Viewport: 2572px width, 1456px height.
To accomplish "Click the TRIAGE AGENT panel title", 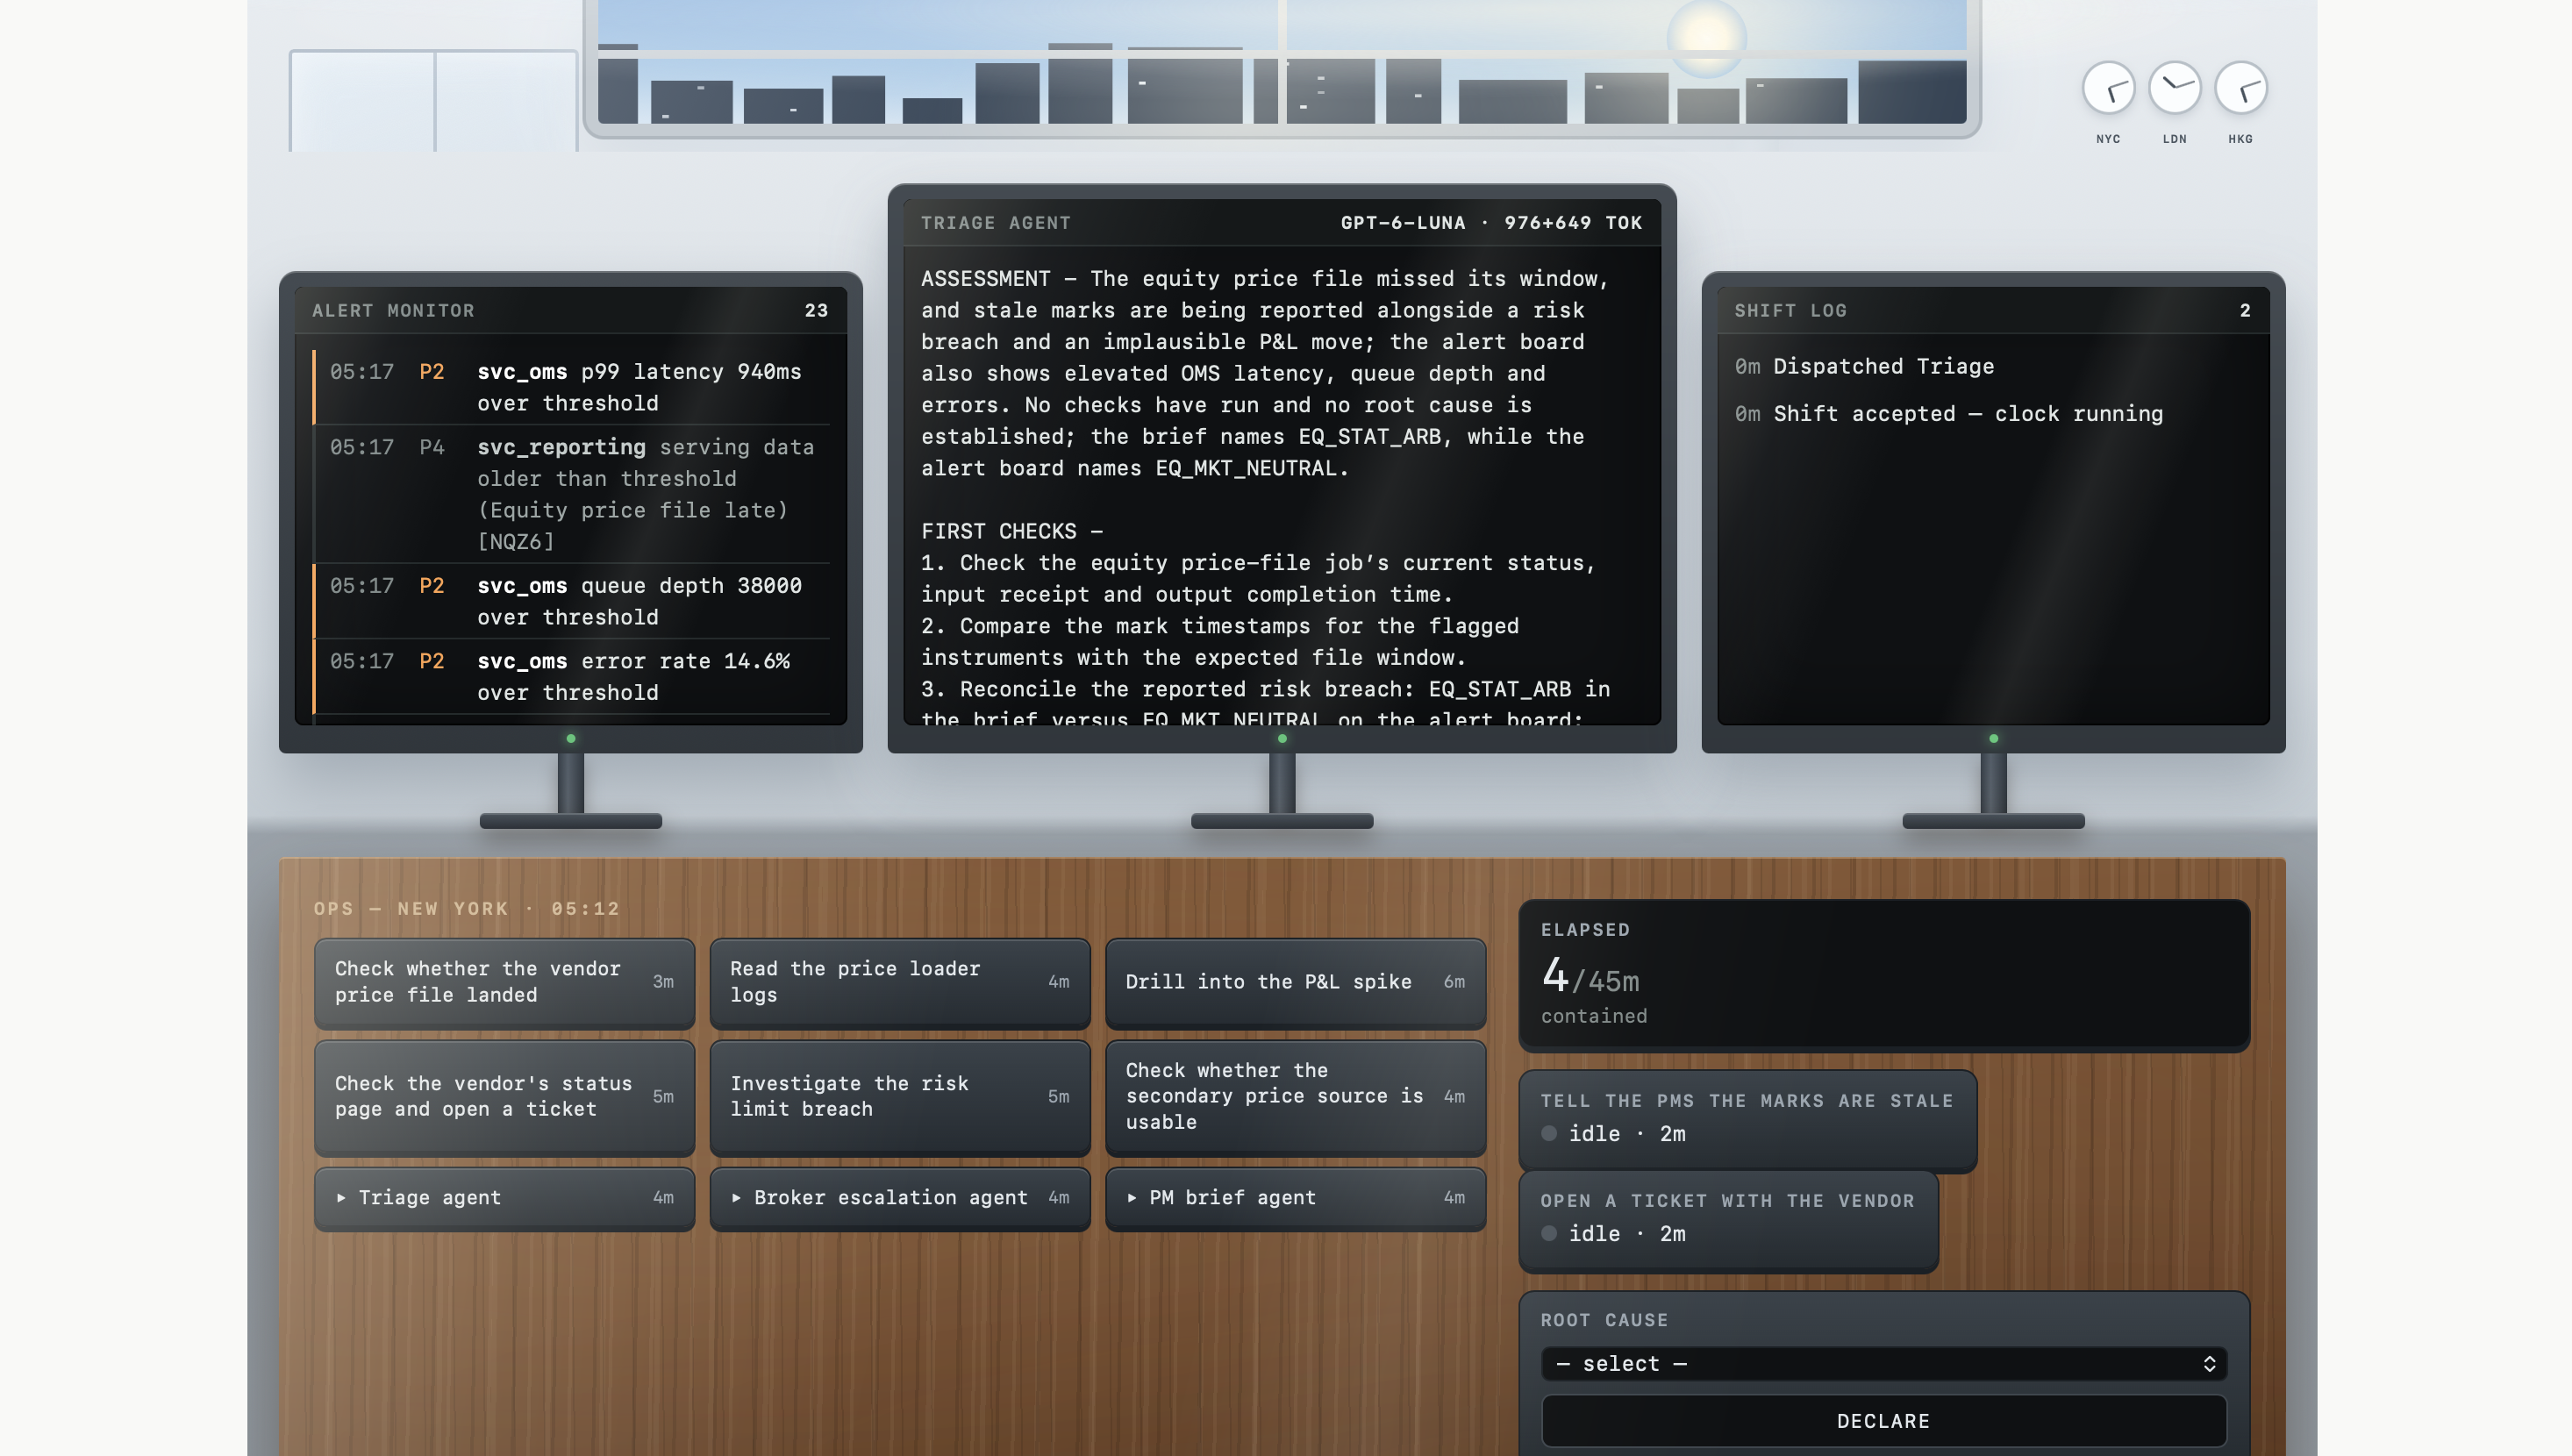I will coord(995,223).
